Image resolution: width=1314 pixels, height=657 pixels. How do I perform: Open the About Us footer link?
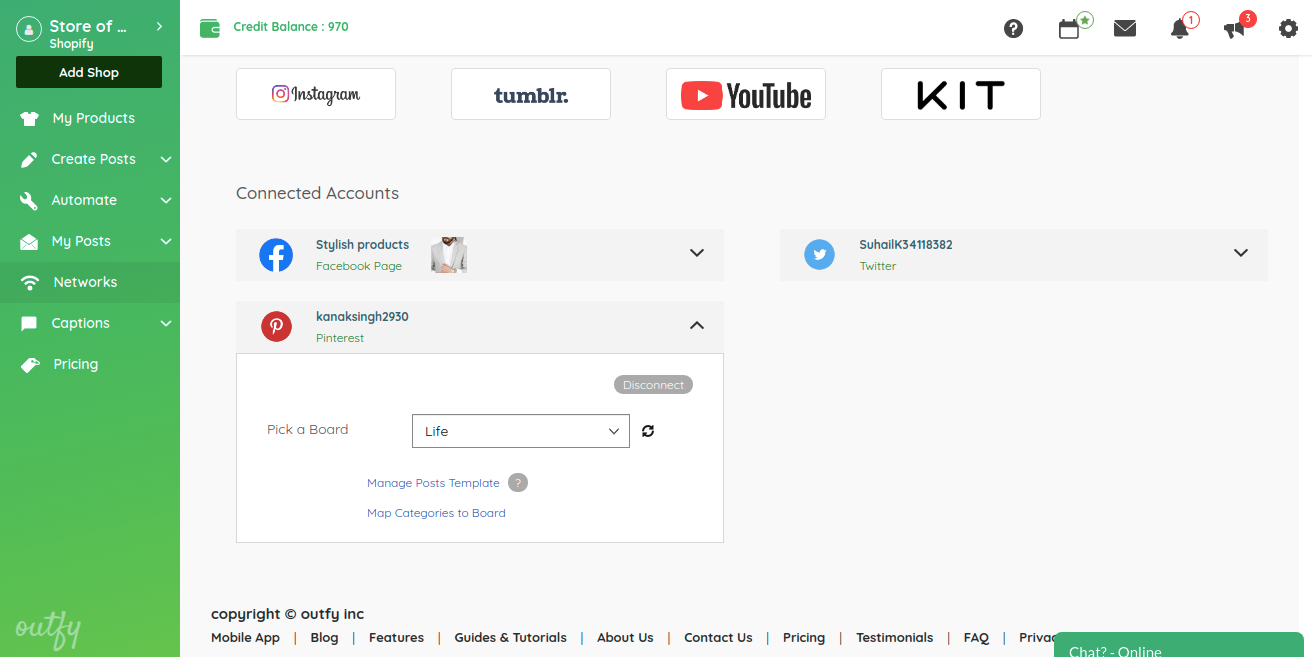(x=625, y=638)
